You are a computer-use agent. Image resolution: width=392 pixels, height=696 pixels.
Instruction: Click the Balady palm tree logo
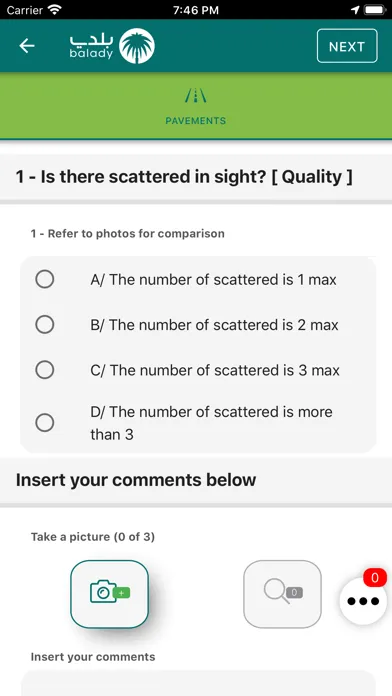pyautogui.click(x=137, y=46)
